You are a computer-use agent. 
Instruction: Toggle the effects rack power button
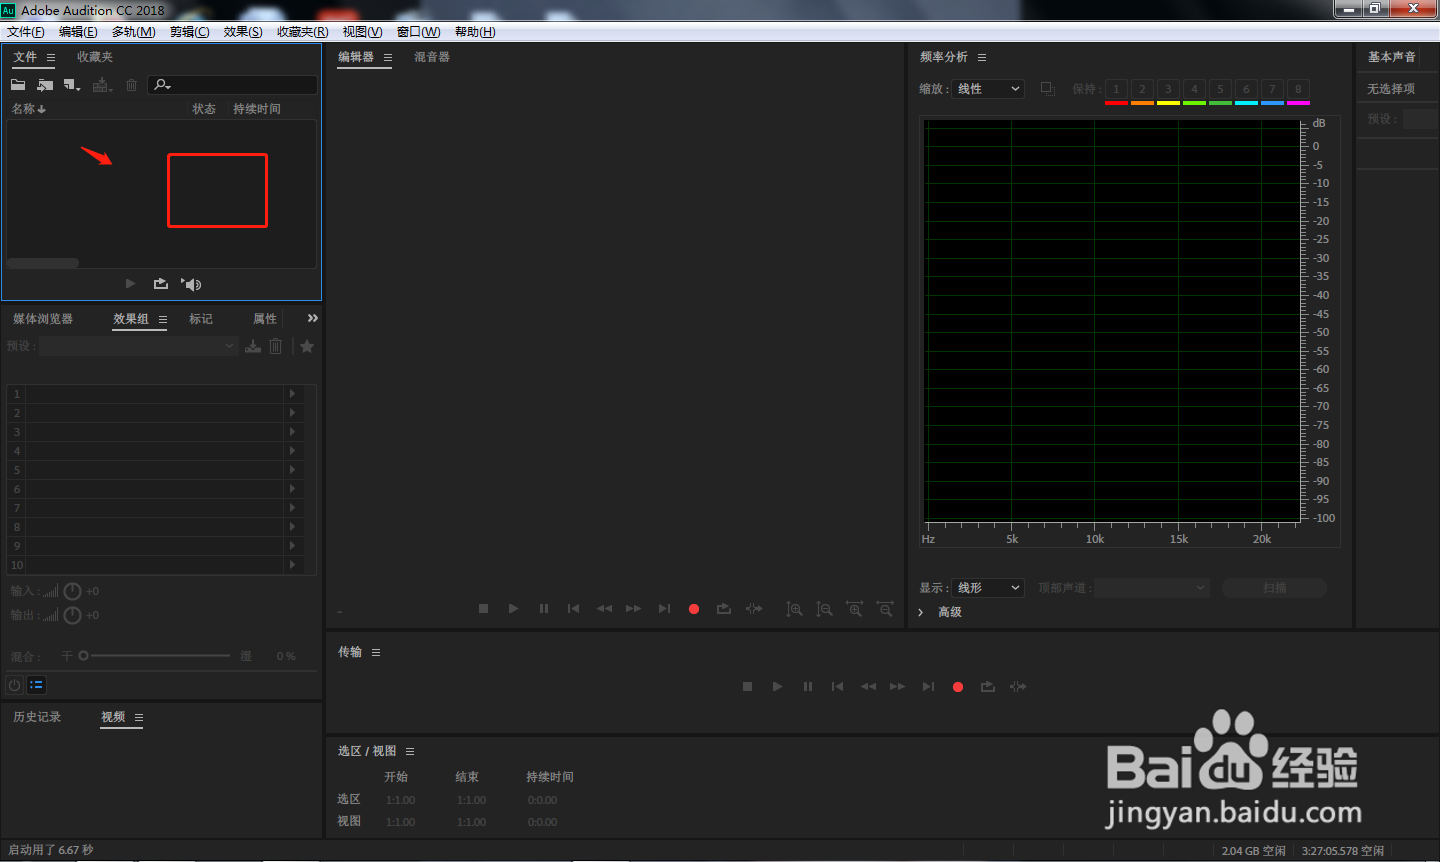click(x=14, y=685)
